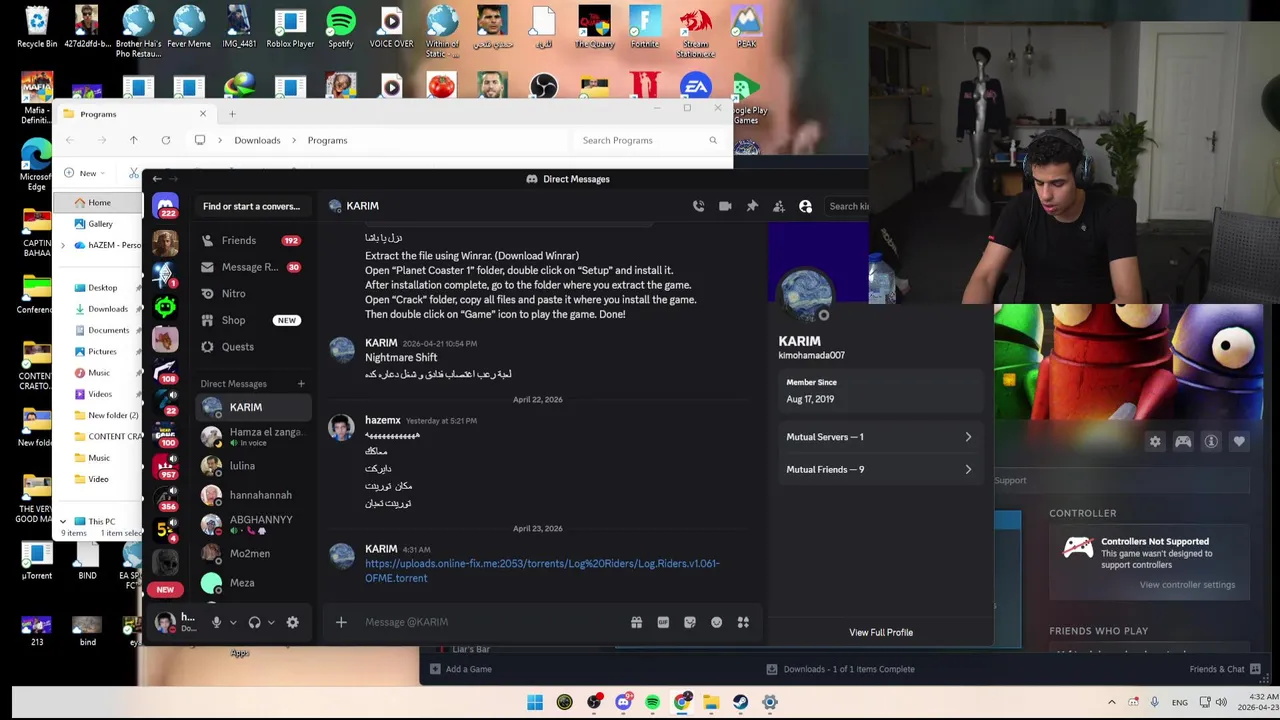
Task: Click the Discord search box
Action: [848, 206]
